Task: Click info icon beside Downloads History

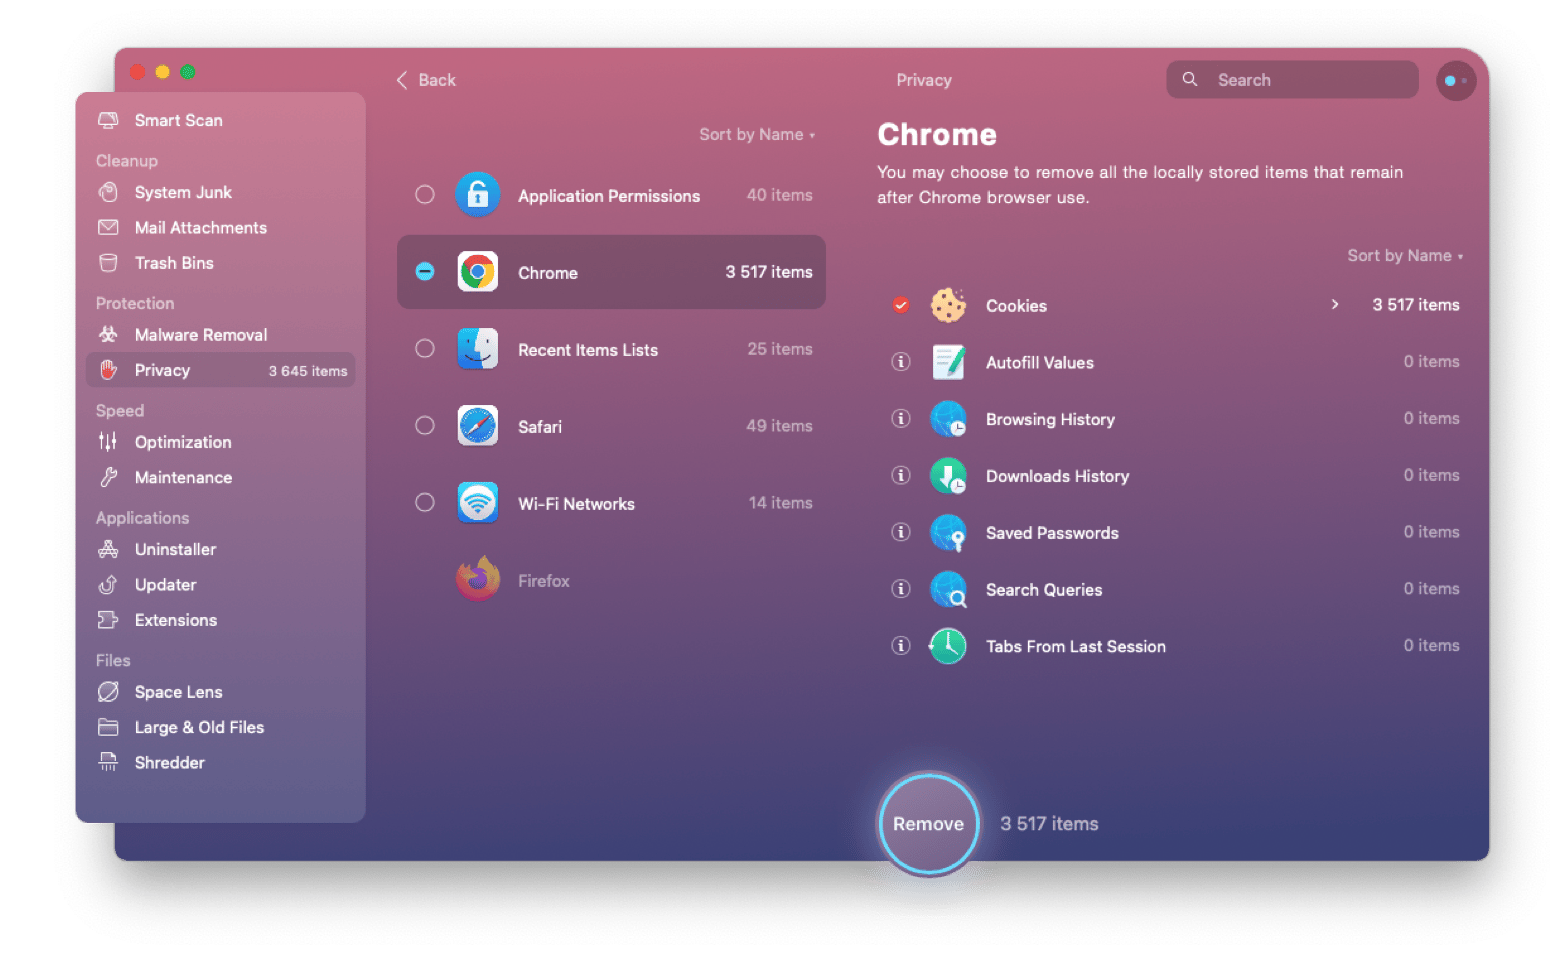Action: point(901,476)
